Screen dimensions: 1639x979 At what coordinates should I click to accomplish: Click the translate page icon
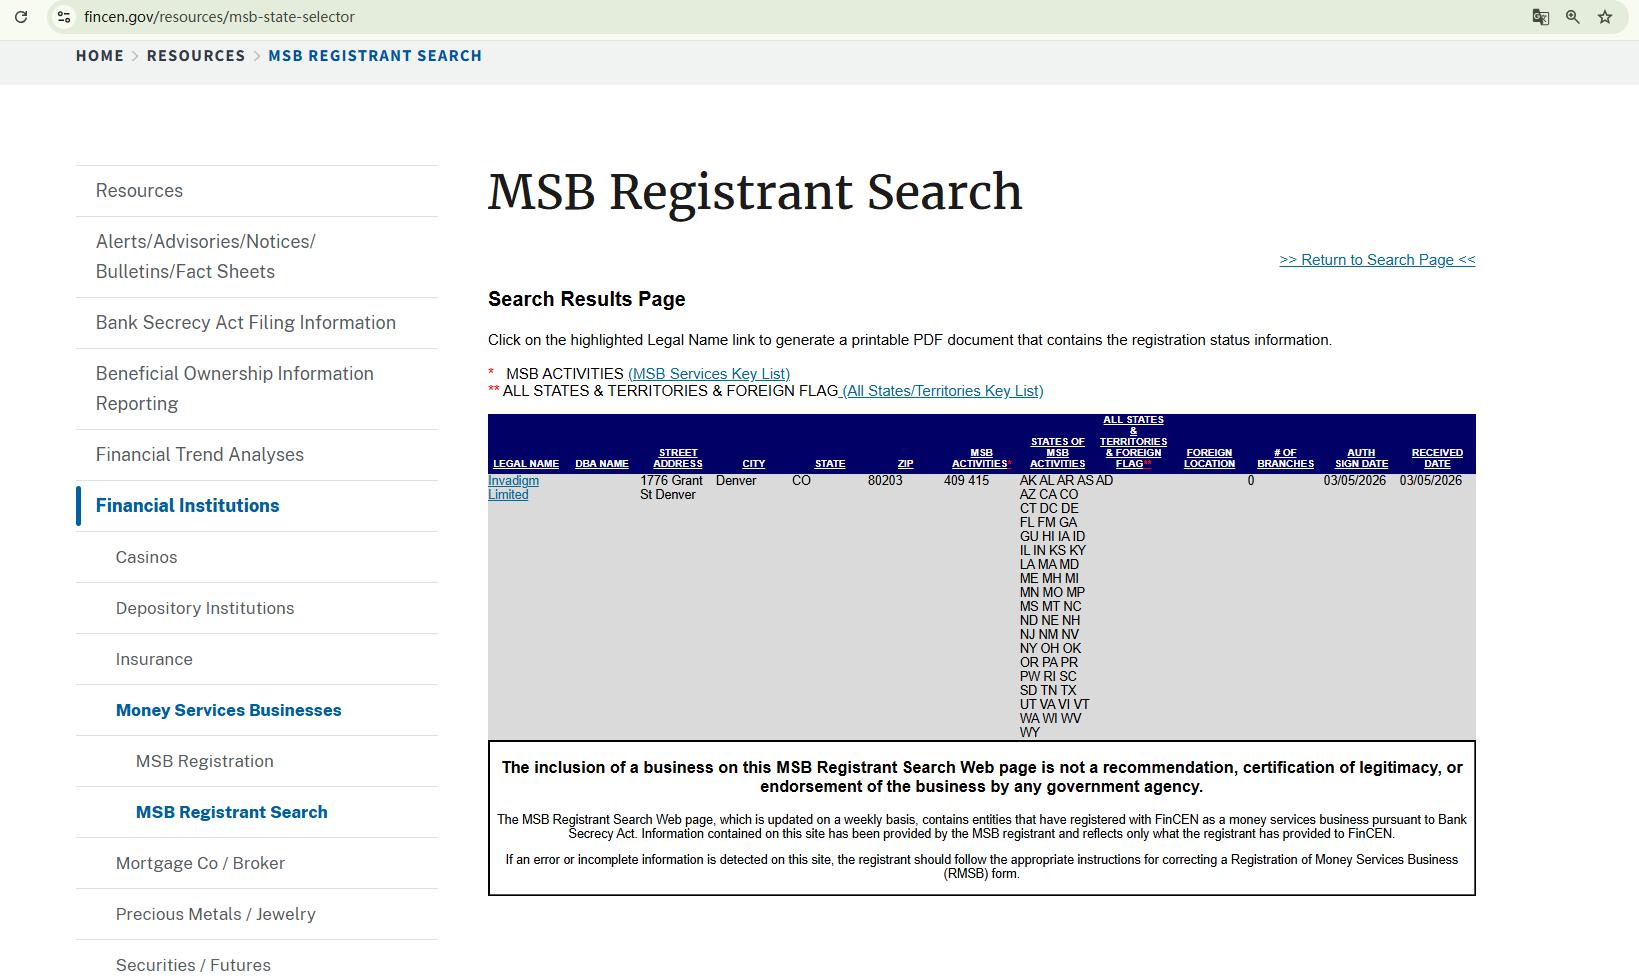(1541, 17)
